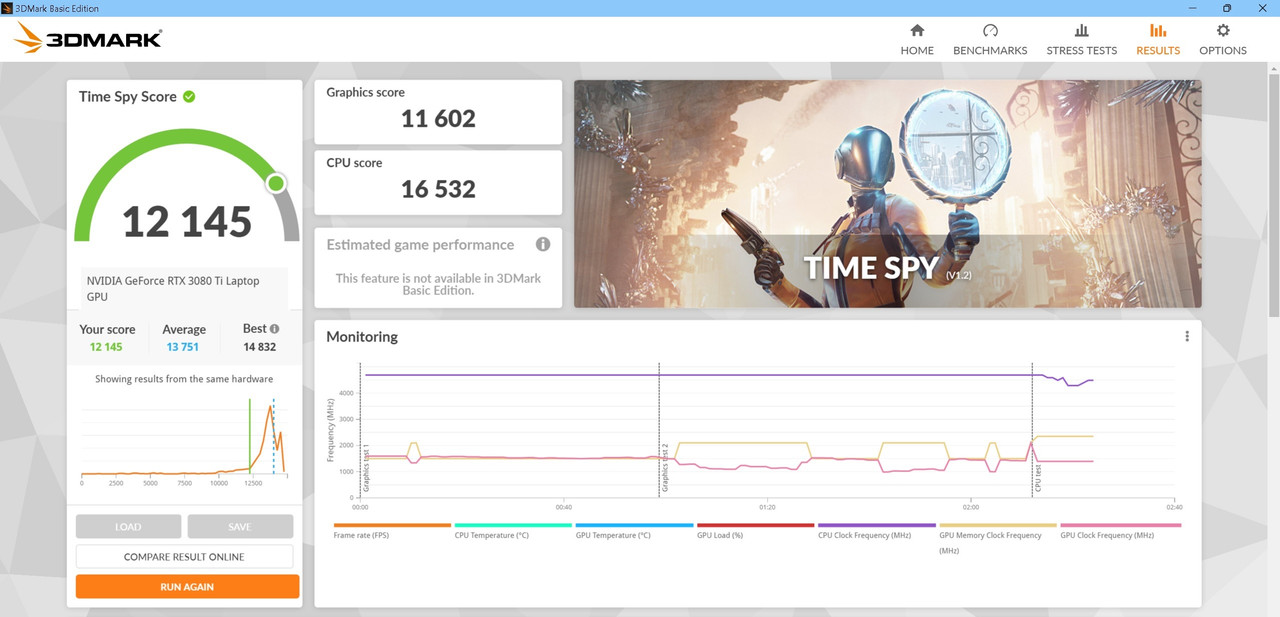Show info about Estimated game performance
This screenshot has width=1280, height=617.
point(543,244)
